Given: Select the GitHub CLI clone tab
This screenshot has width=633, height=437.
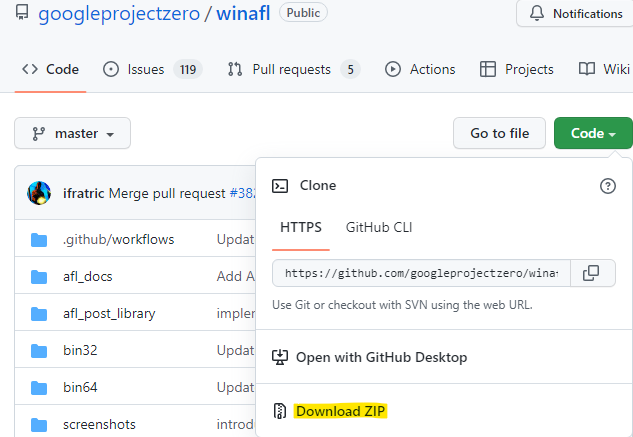Looking at the screenshot, I should click(x=379, y=227).
